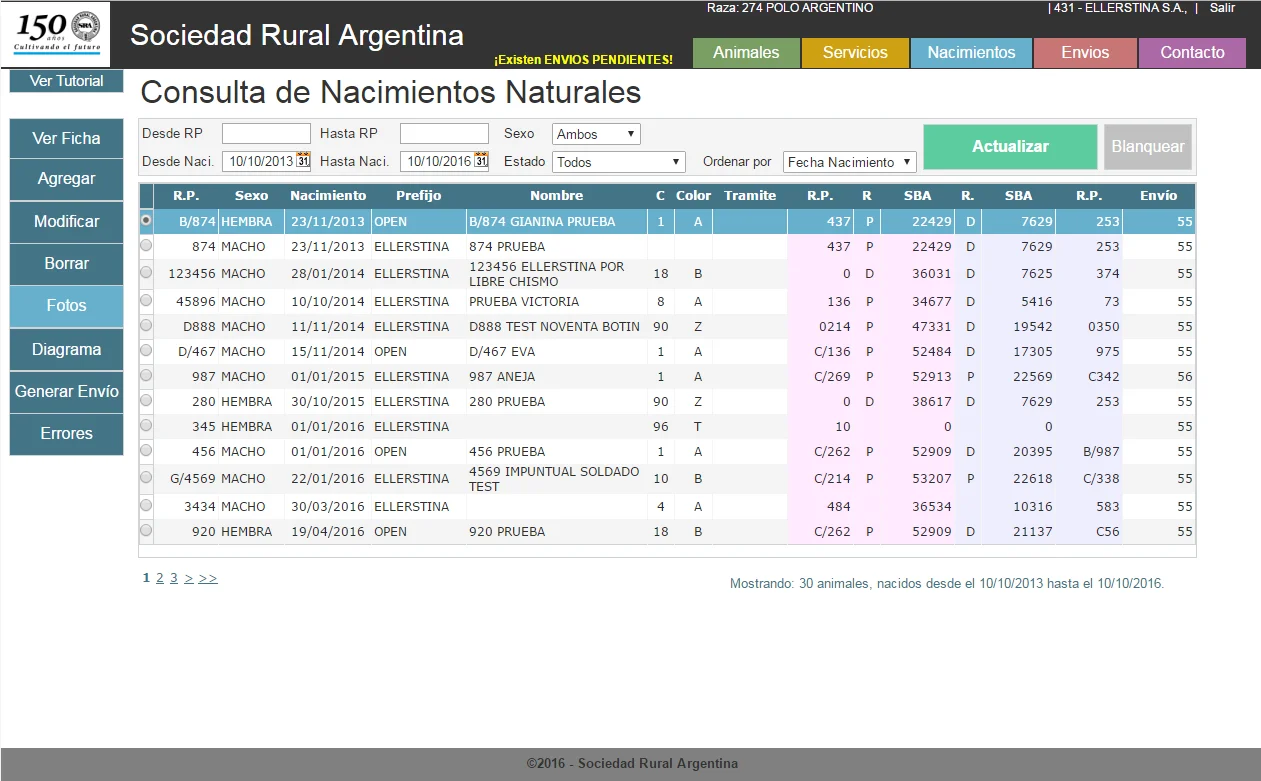The width and height of the screenshot is (1261, 781).
Task: Select radio button for PRUEBA VICTORIA row
Action: (146, 300)
